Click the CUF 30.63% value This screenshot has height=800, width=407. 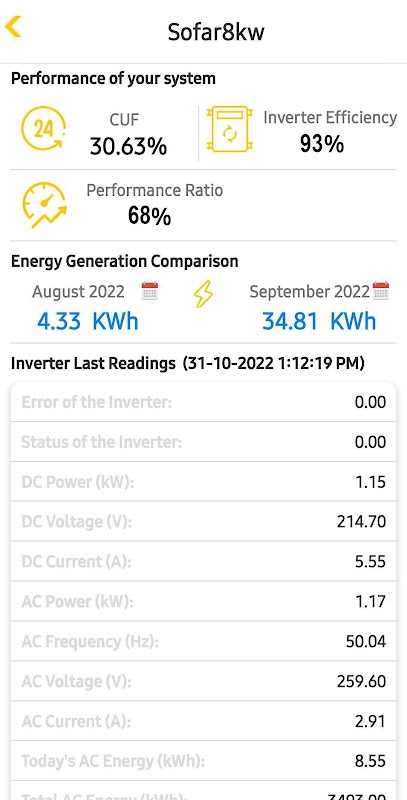129,147
